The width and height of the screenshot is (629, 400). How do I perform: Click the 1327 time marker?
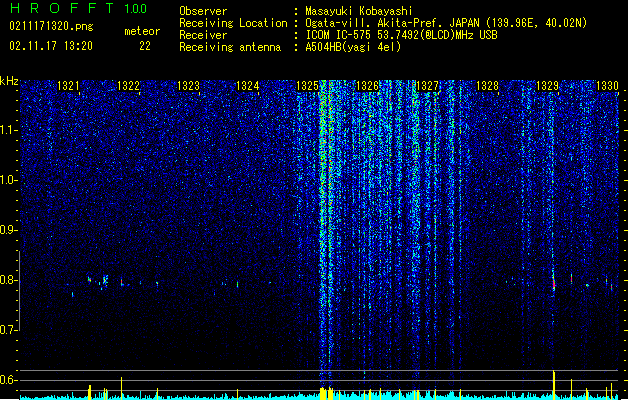point(427,86)
